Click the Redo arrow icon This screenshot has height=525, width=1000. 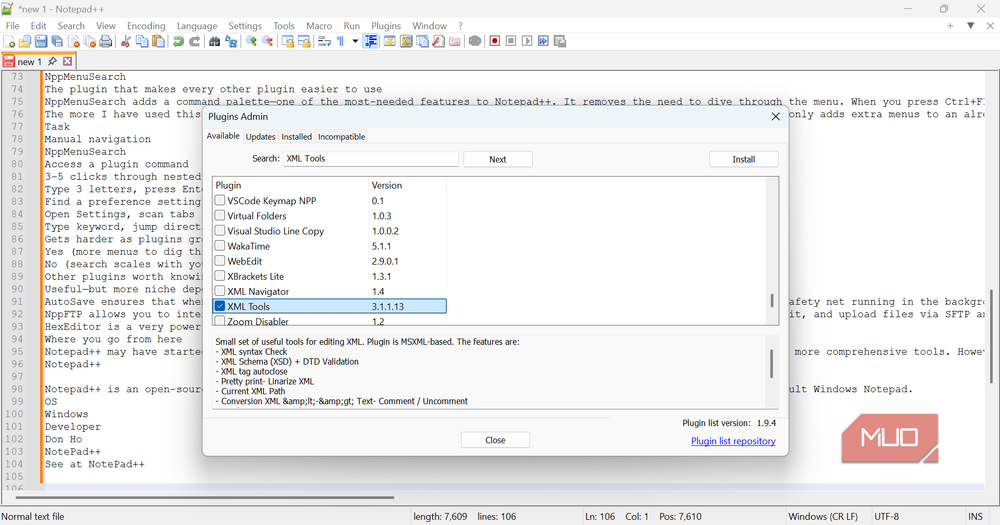click(x=195, y=41)
